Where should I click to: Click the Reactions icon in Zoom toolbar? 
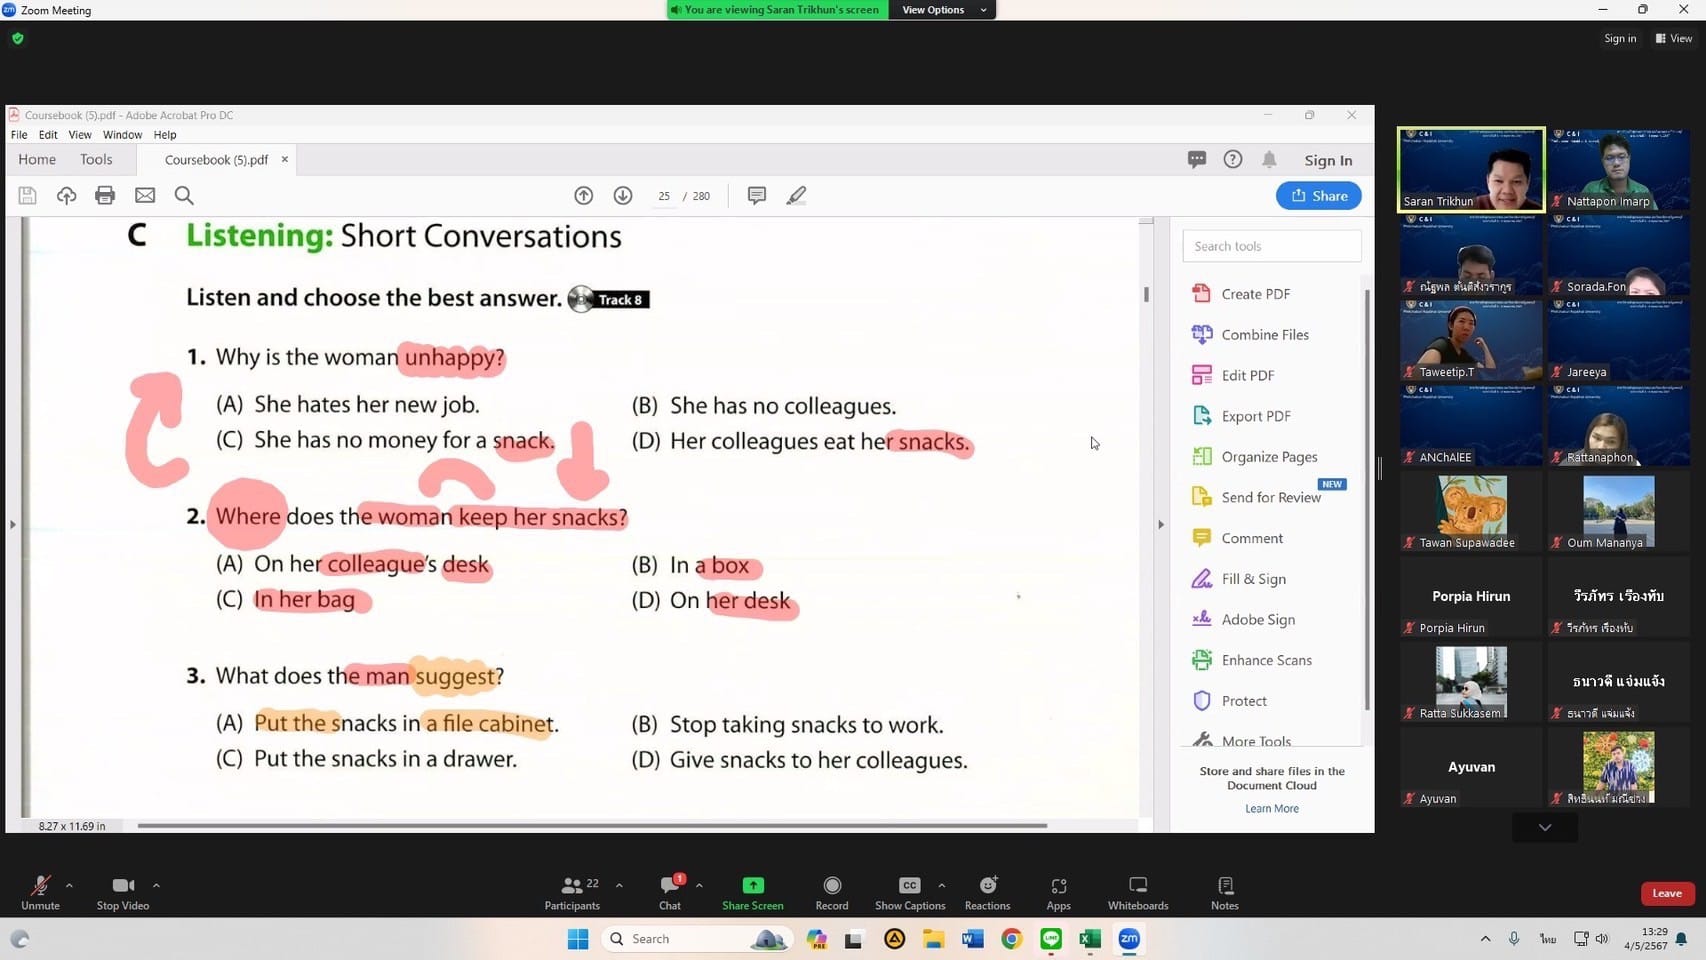[x=987, y=886]
